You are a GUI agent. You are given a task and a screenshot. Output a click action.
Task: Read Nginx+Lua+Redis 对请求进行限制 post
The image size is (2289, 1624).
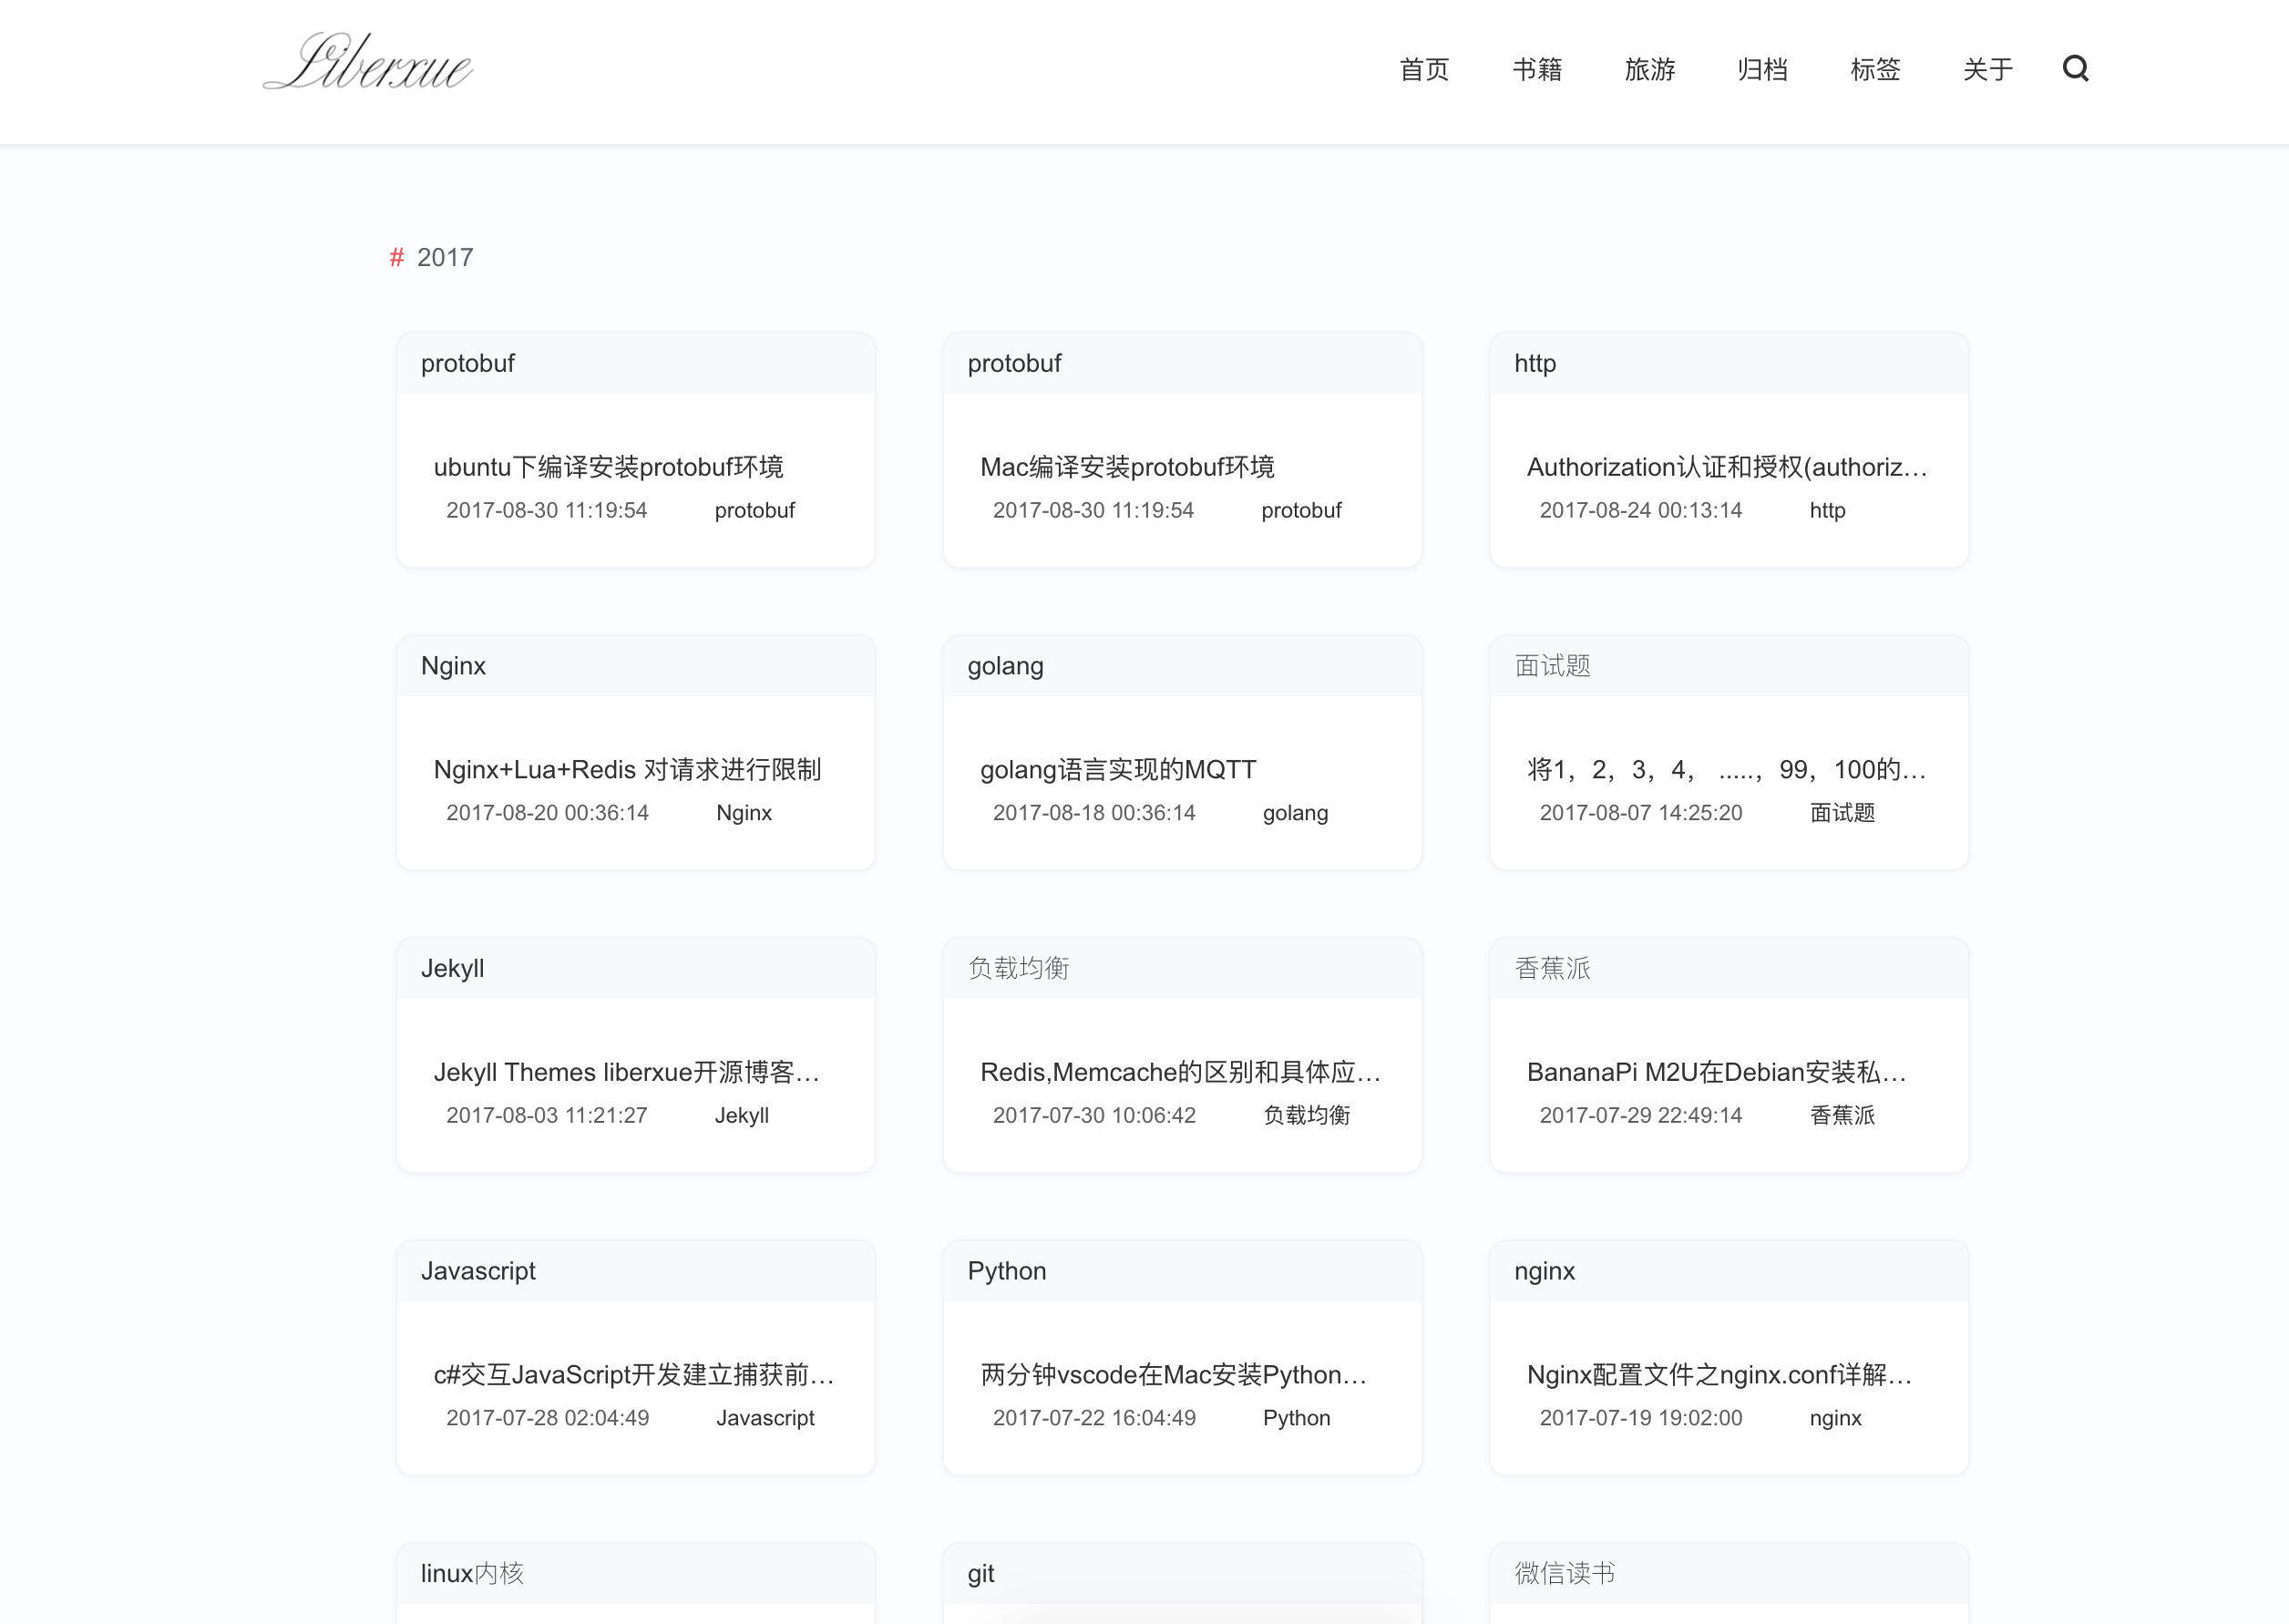pos(627,770)
